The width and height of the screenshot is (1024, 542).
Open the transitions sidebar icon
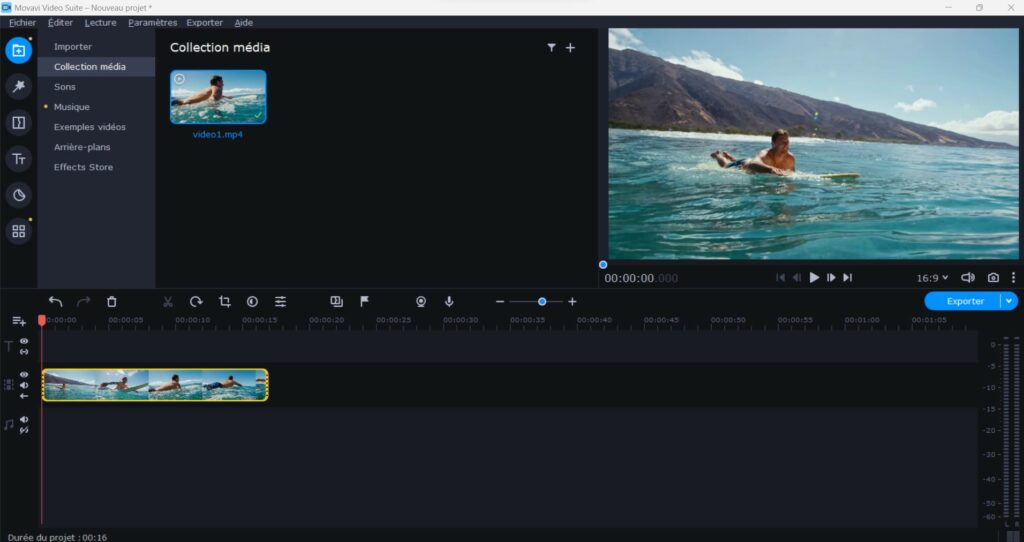(18, 123)
